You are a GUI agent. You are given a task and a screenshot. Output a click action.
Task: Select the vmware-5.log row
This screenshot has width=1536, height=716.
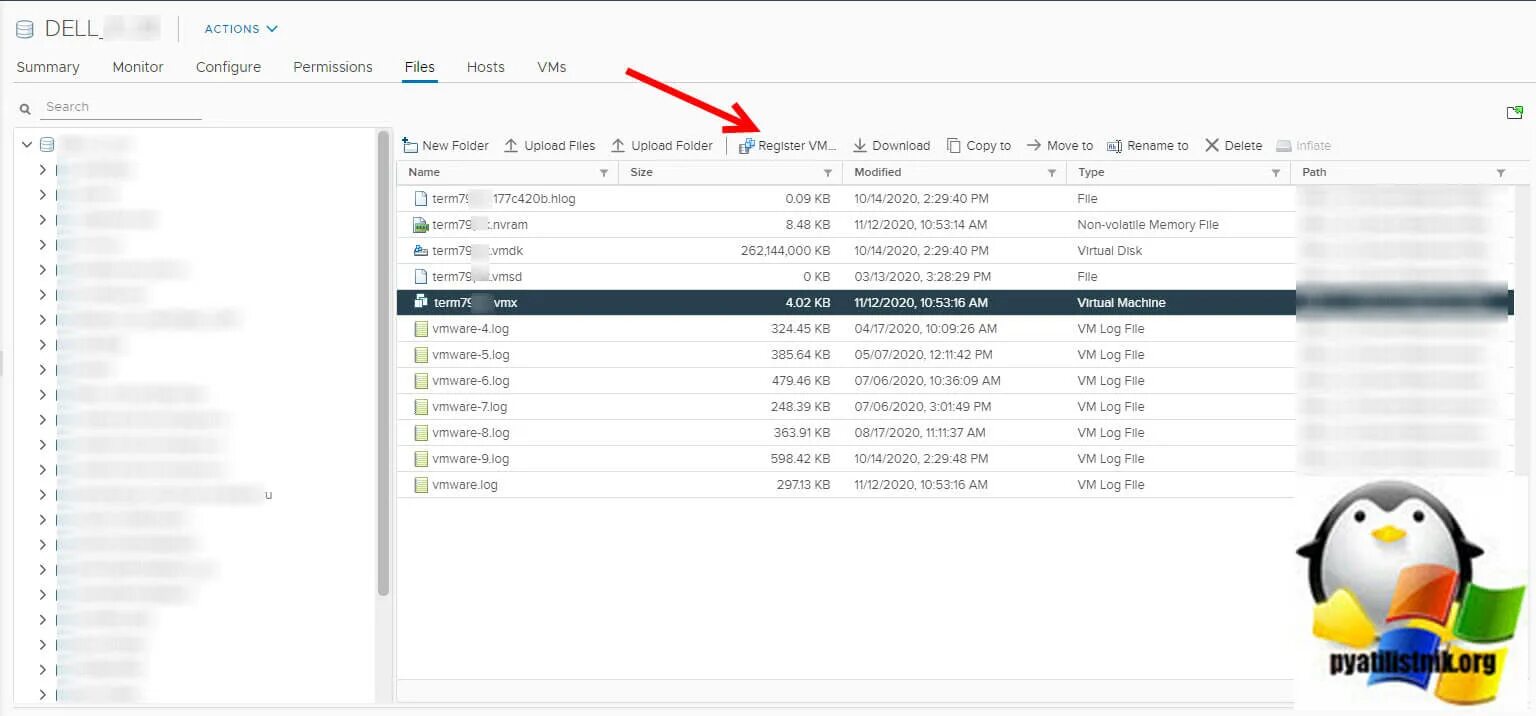click(x=845, y=355)
